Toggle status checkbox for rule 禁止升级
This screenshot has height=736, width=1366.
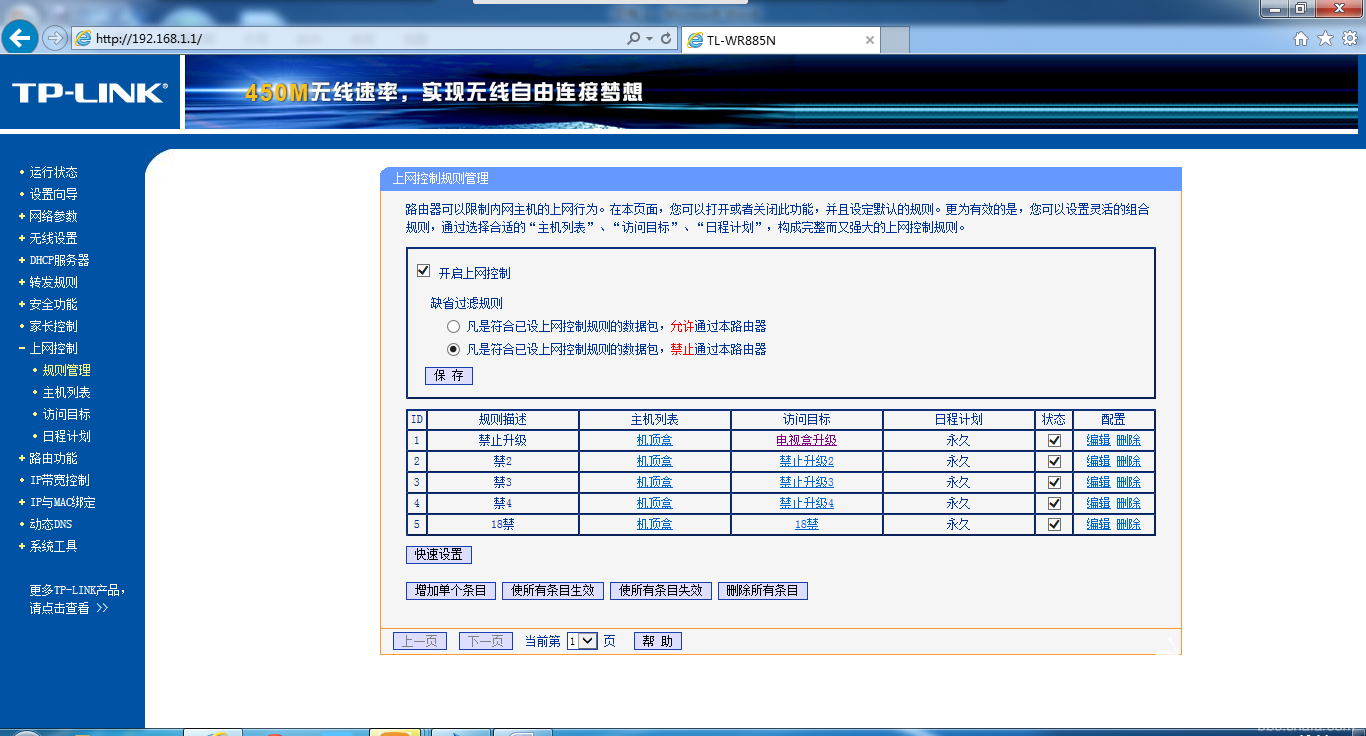pos(1054,440)
